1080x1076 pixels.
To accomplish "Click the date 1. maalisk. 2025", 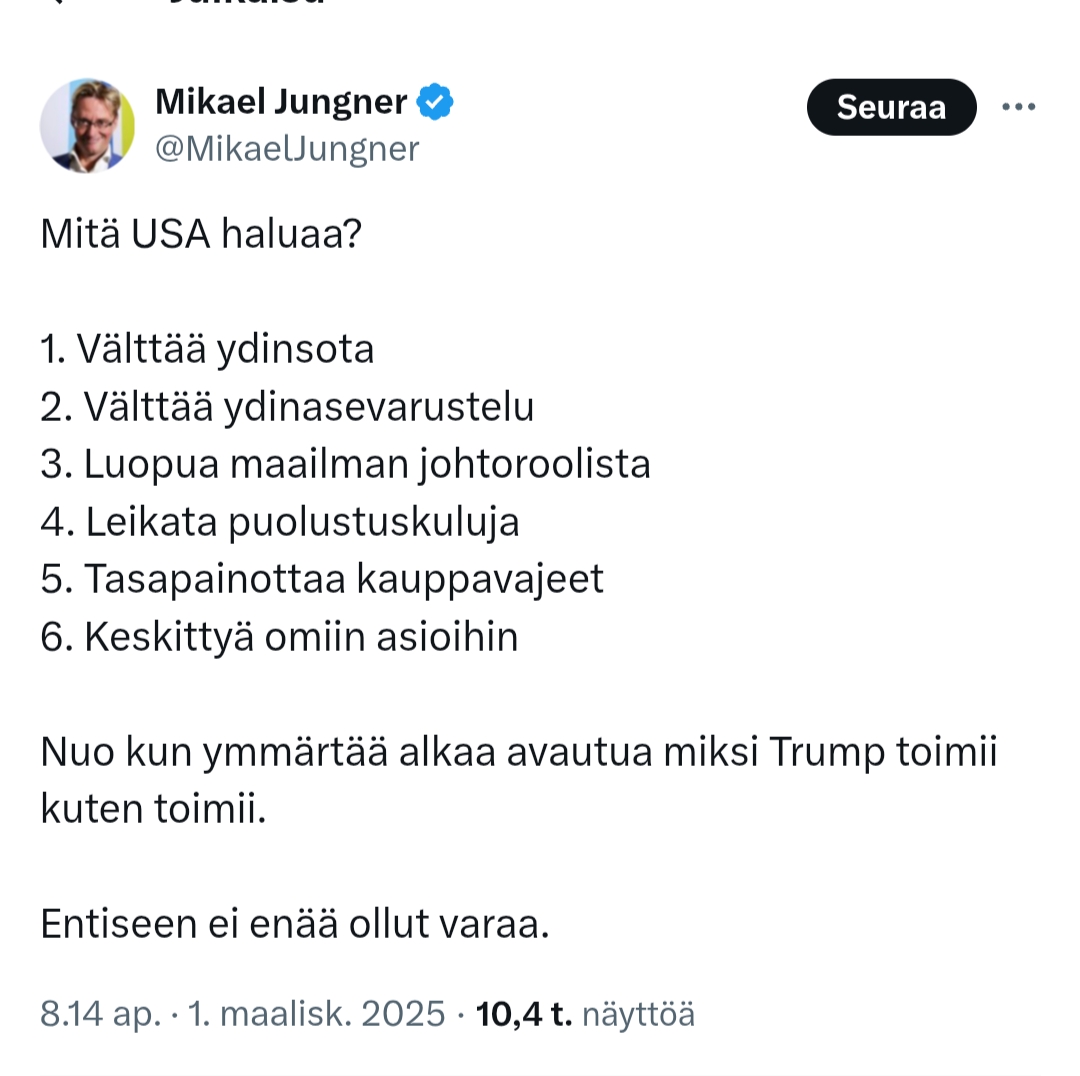I will coord(317,1014).
